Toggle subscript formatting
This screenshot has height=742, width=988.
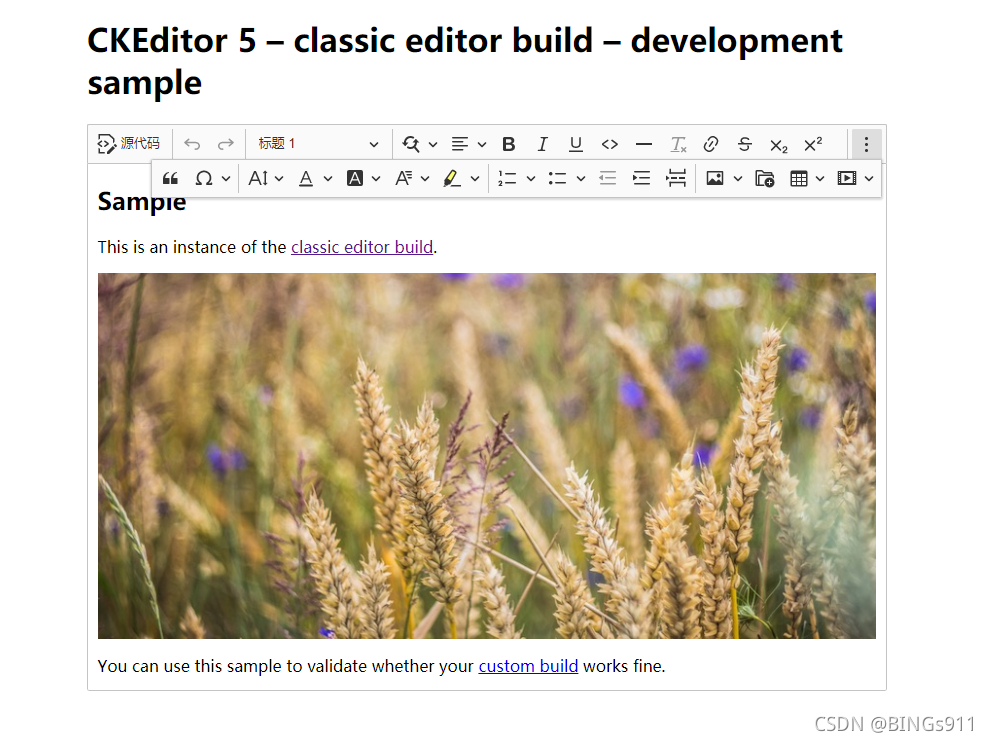pos(779,144)
